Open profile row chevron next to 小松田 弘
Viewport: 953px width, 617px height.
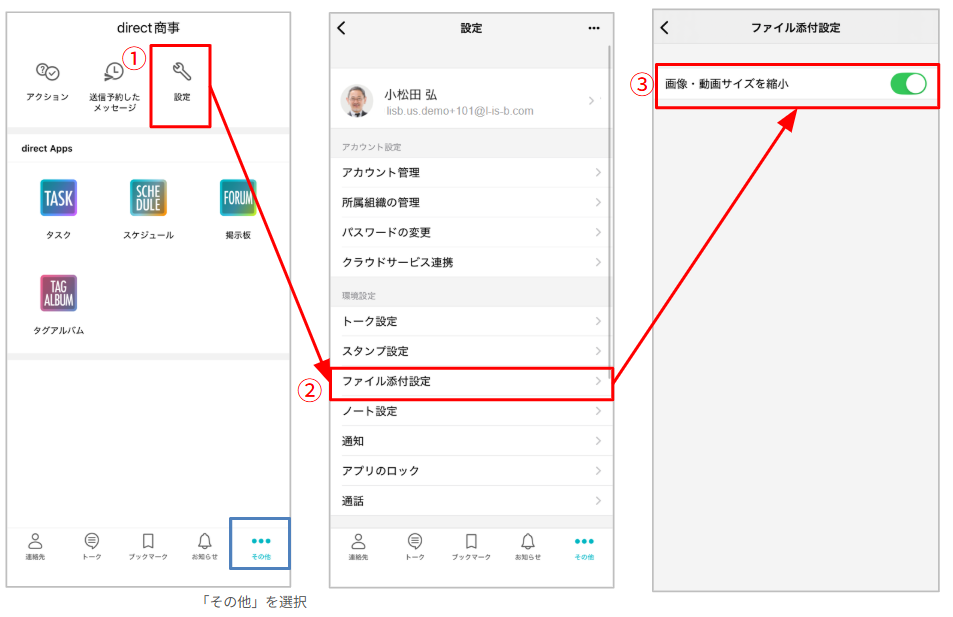(591, 100)
